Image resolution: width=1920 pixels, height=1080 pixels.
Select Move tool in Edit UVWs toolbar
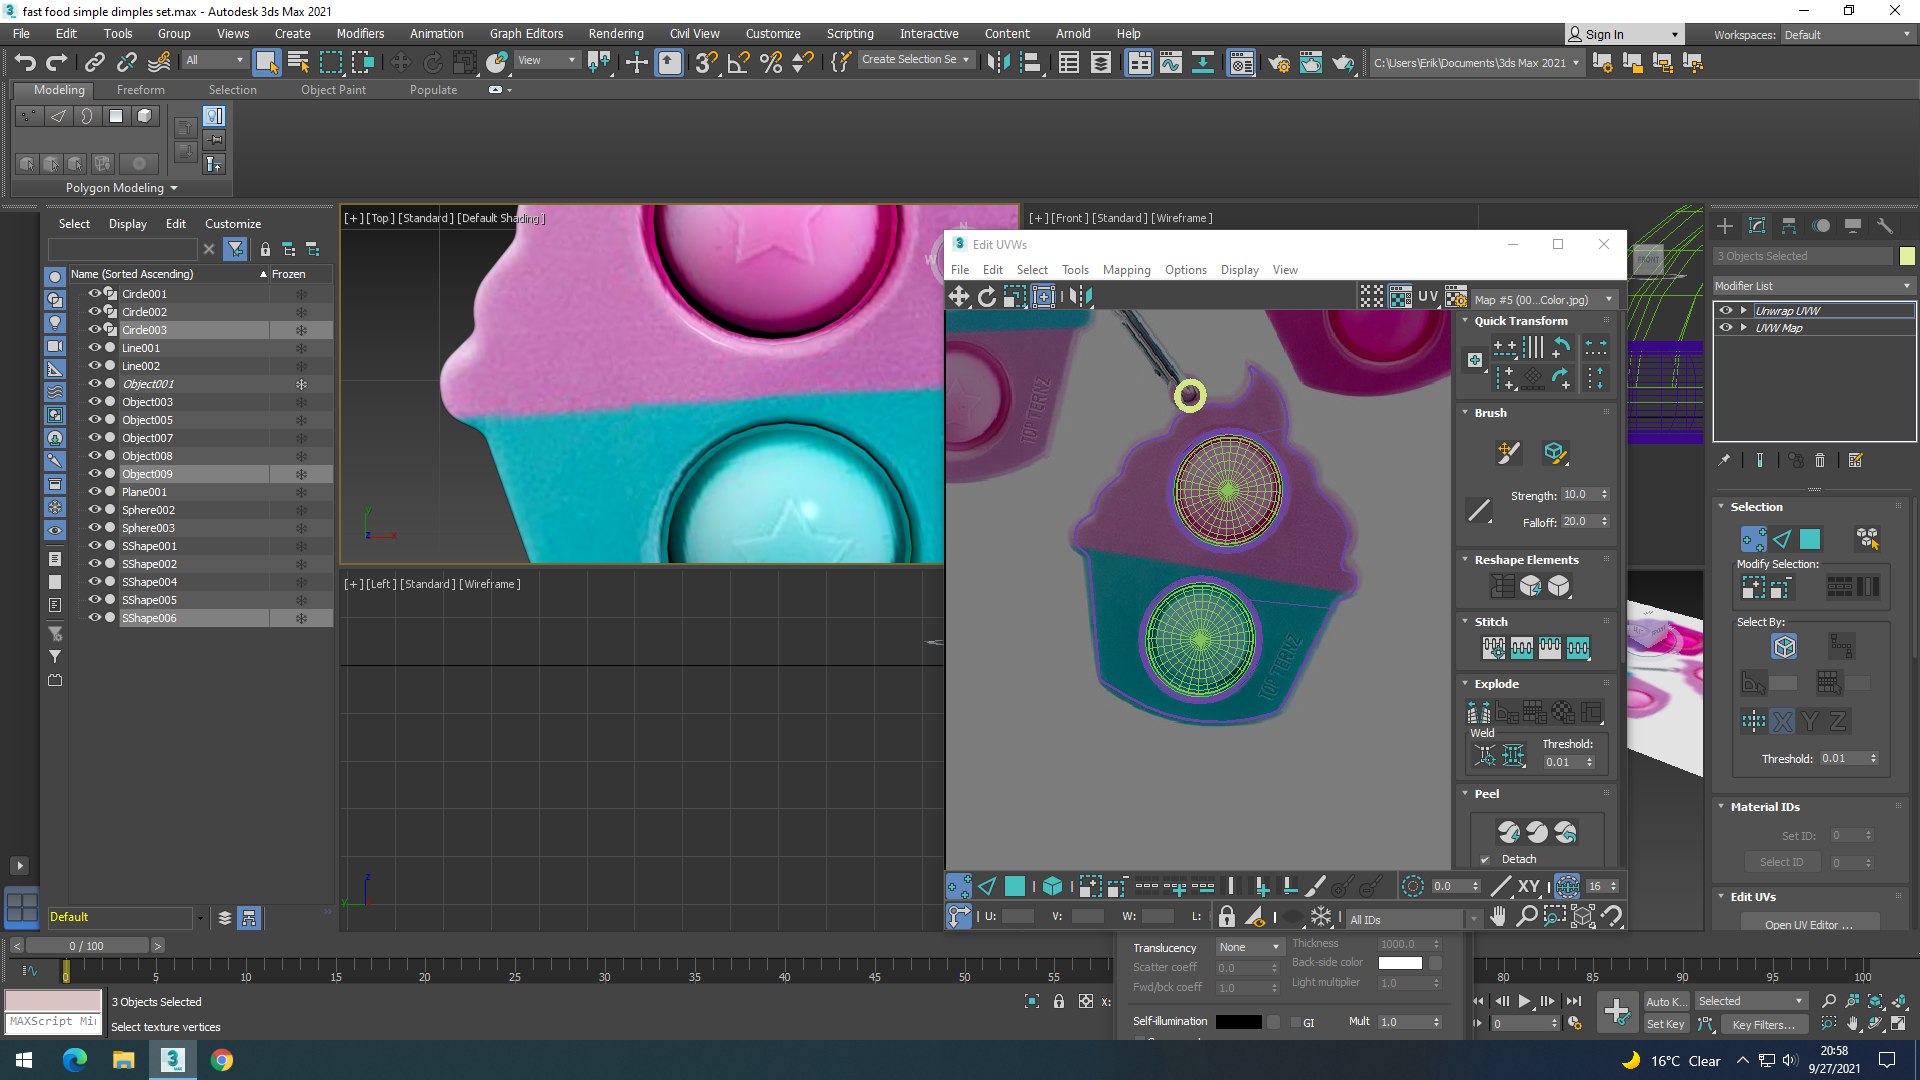click(958, 296)
